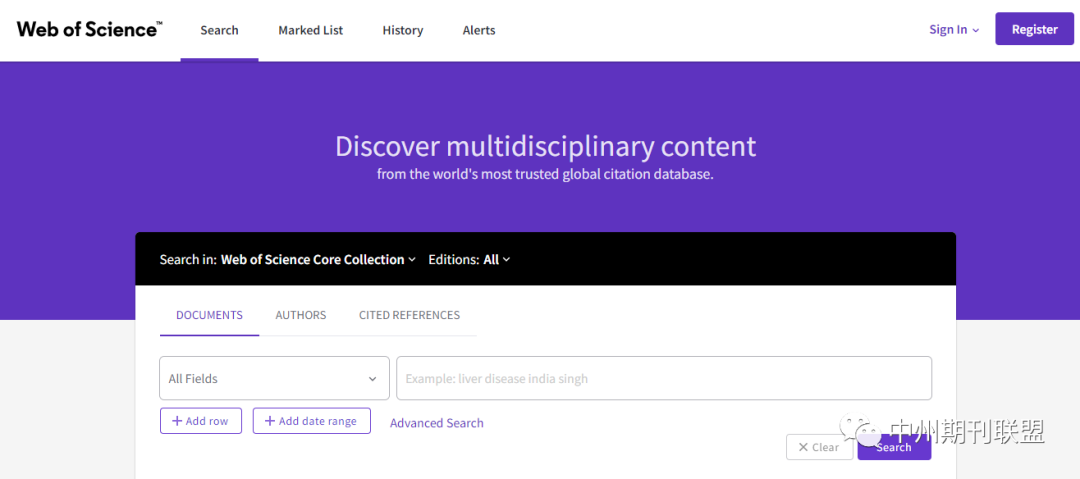Expand the Sign In dropdown

954,30
